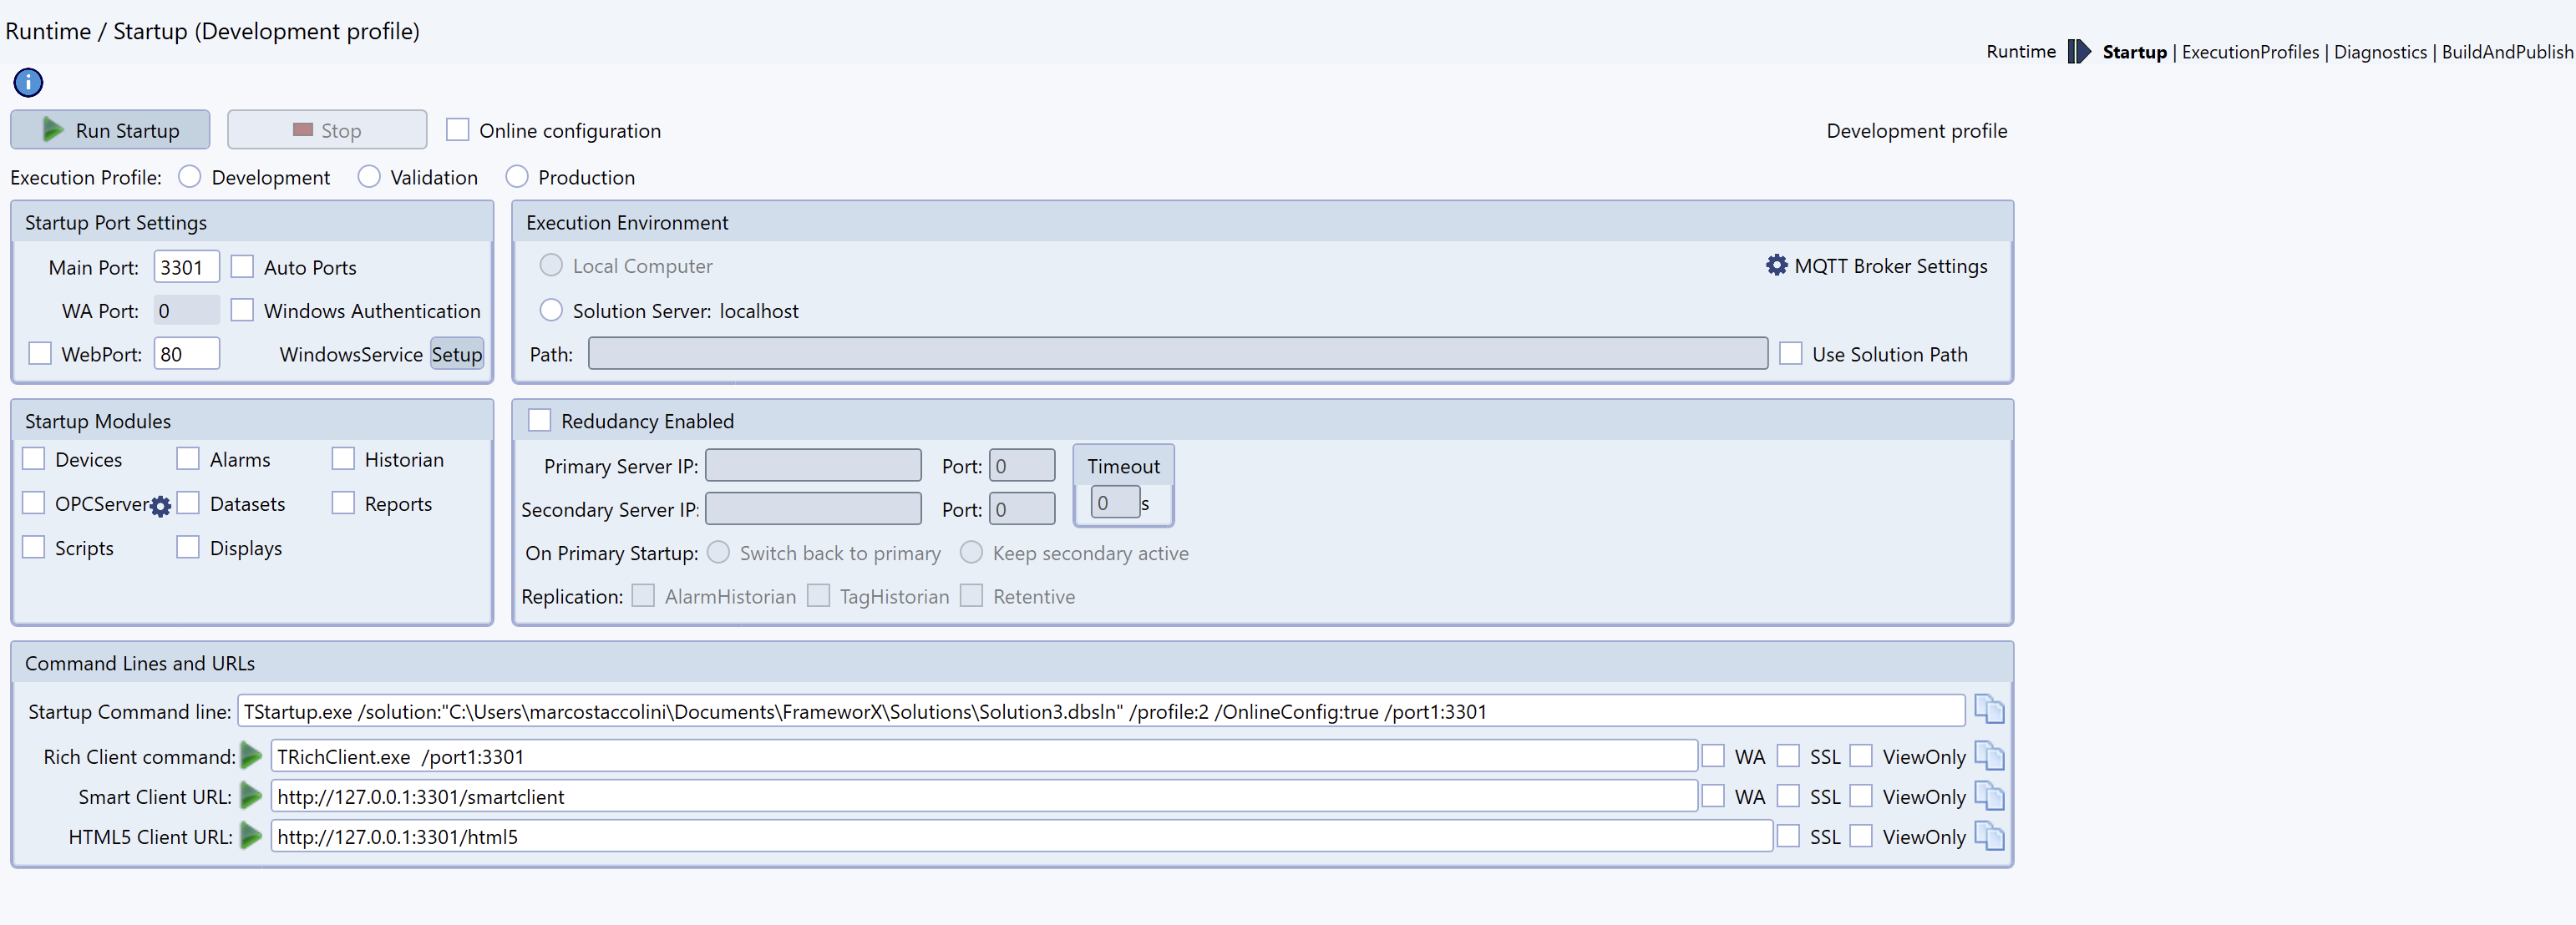Image resolution: width=2576 pixels, height=925 pixels.
Task: Switch to Diagnostics tab
Action: click(x=2380, y=52)
